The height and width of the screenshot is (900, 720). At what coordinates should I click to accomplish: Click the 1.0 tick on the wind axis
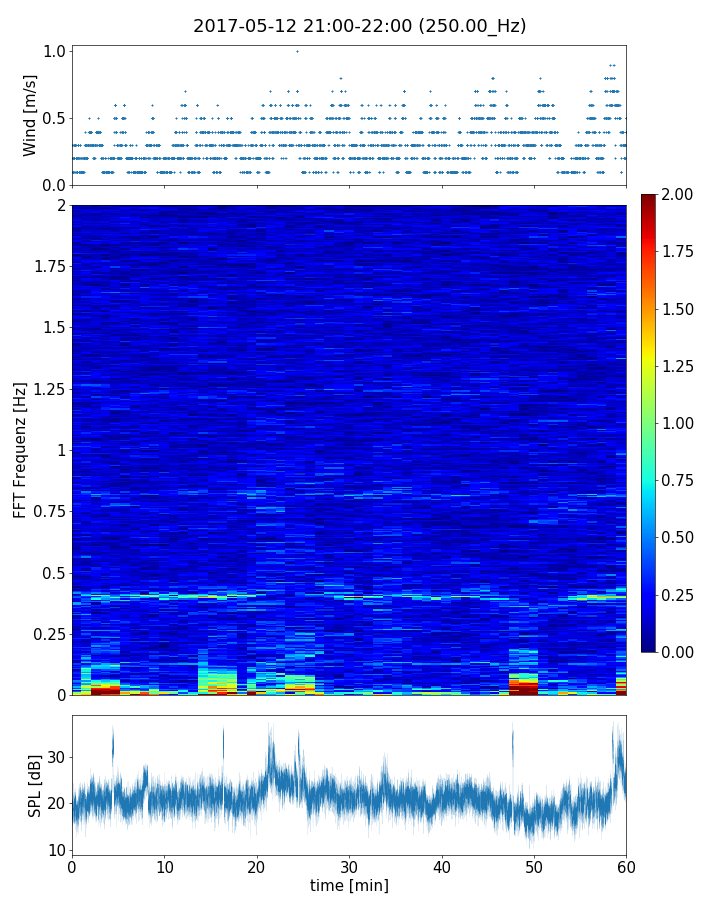pyautogui.click(x=54, y=51)
